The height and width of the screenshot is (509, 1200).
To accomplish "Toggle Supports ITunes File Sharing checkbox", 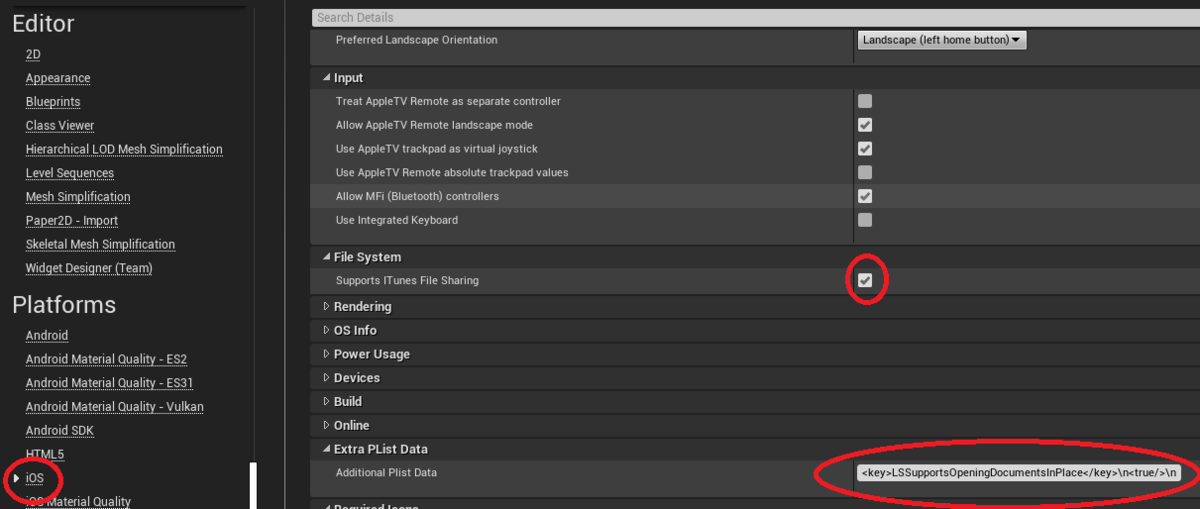I will [865, 280].
